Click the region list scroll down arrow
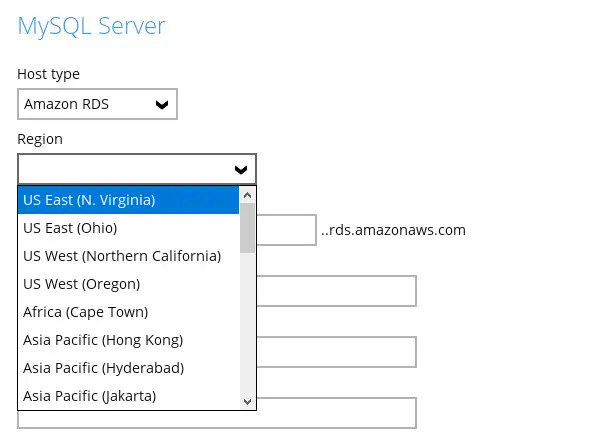 click(248, 401)
